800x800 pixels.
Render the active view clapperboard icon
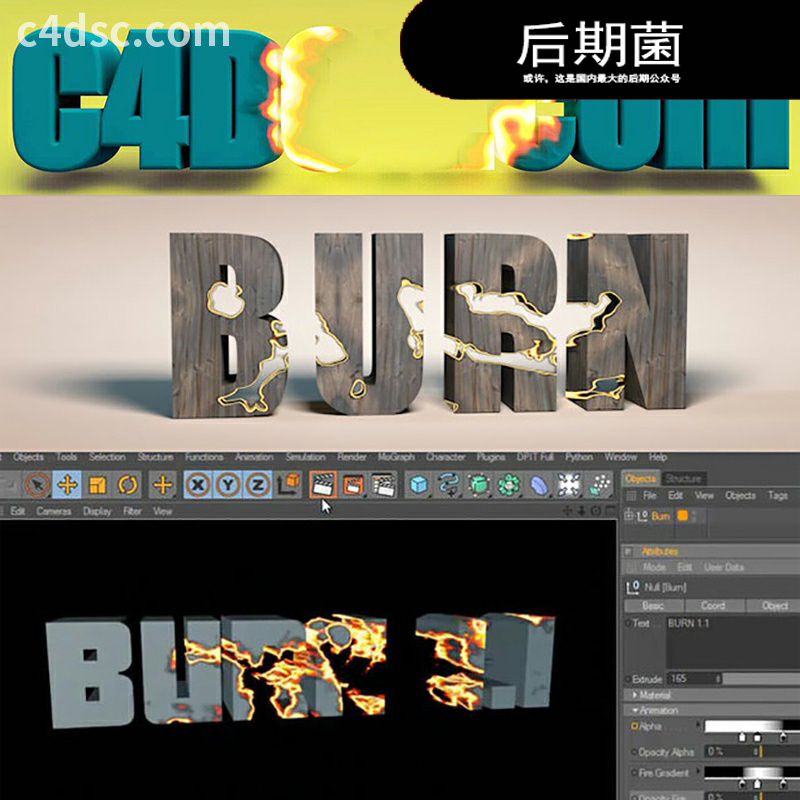(322, 484)
